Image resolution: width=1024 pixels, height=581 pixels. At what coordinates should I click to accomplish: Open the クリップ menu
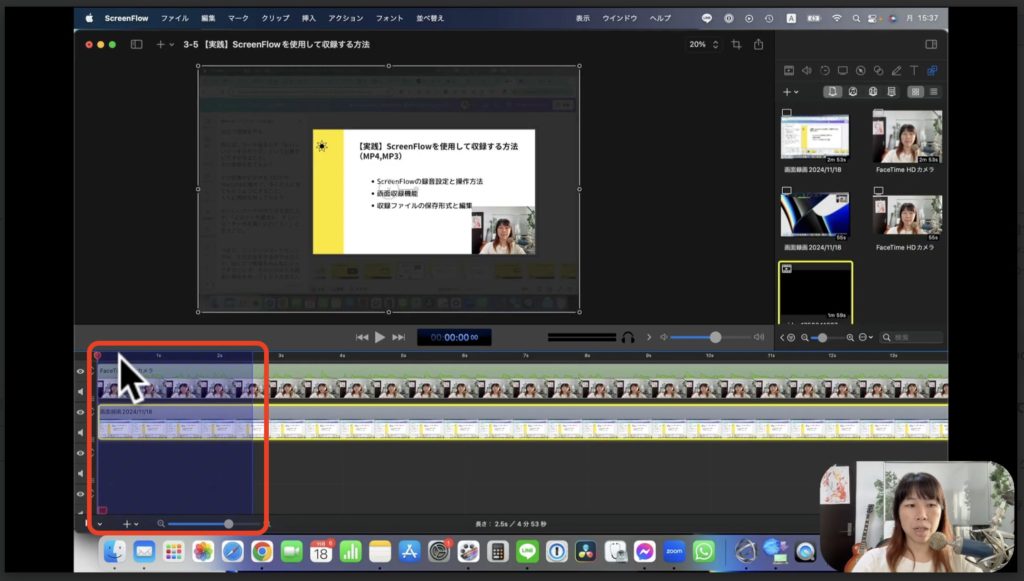tap(275, 18)
